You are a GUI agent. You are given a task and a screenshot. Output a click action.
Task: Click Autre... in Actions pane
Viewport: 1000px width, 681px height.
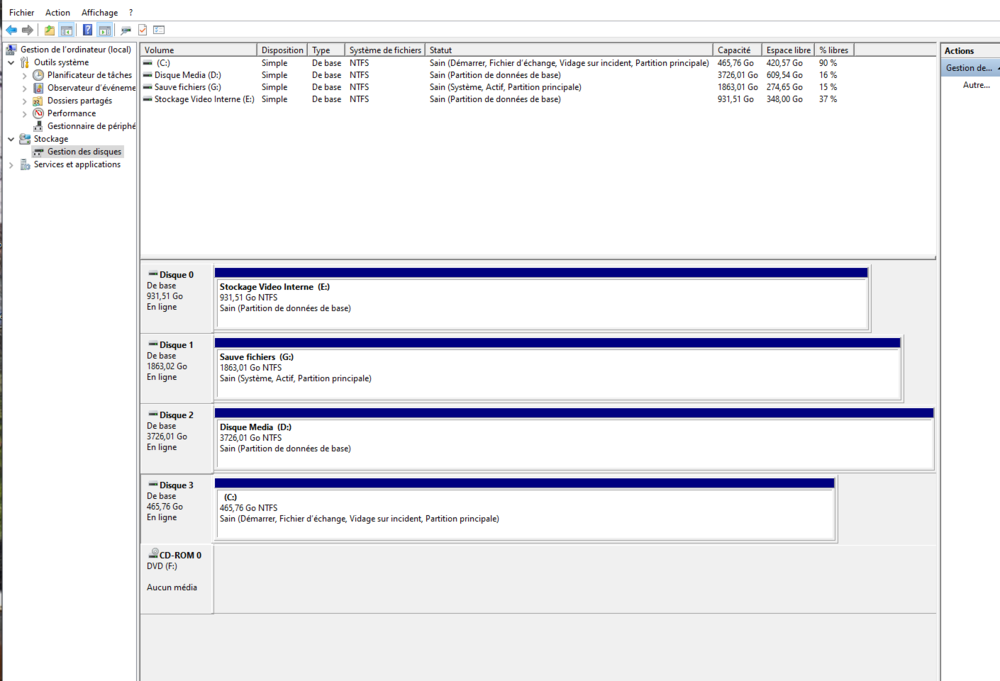976,85
